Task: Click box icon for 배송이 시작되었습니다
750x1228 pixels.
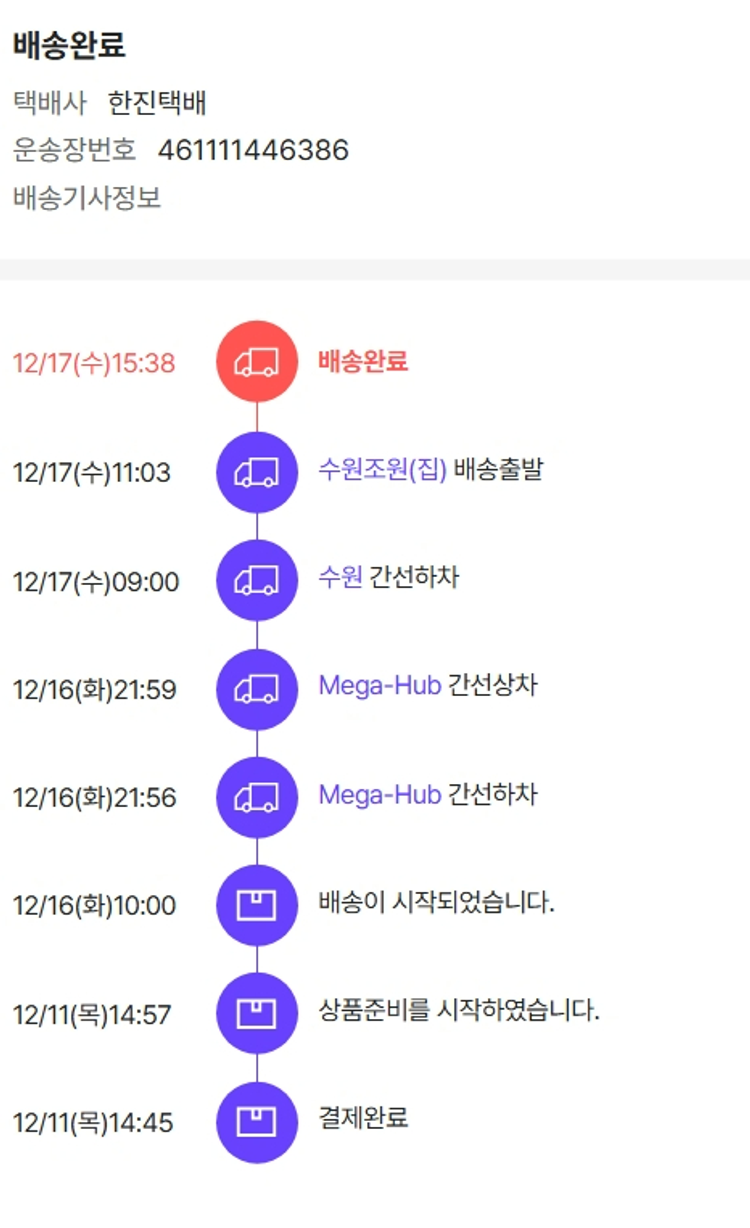Action: 257,905
